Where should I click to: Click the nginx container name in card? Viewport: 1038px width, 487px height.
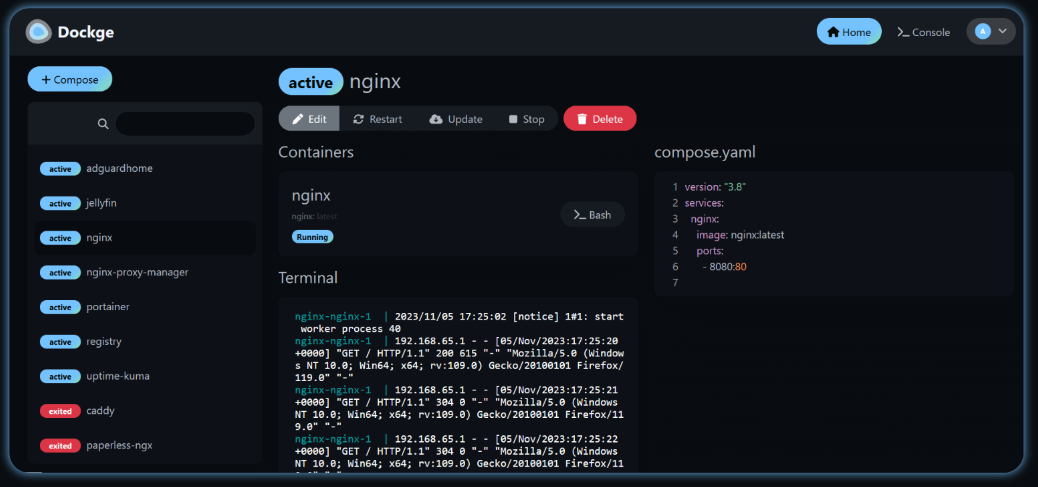point(311,196)
